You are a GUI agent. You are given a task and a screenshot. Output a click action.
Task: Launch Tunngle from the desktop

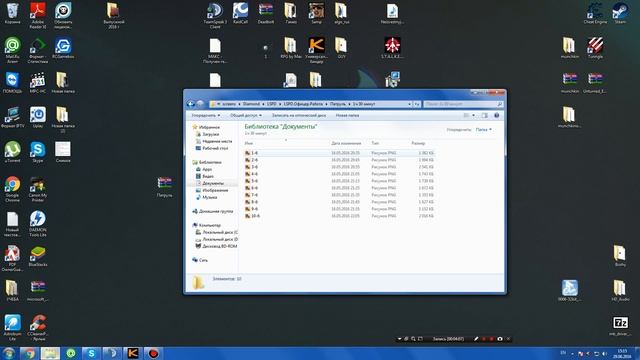[595, 48]
